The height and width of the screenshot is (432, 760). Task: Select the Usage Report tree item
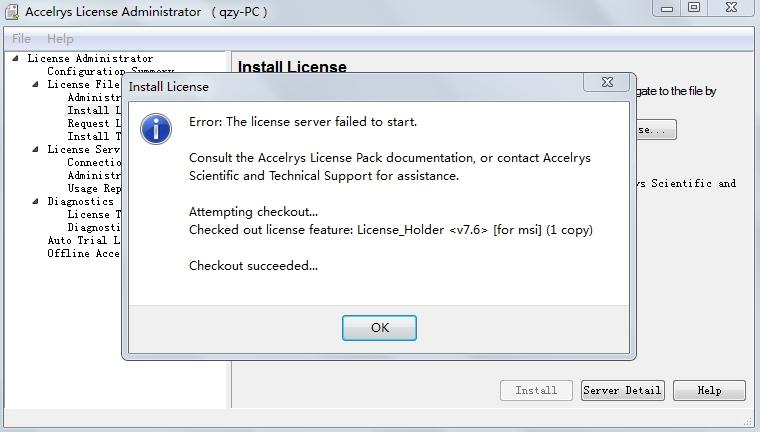94,189
